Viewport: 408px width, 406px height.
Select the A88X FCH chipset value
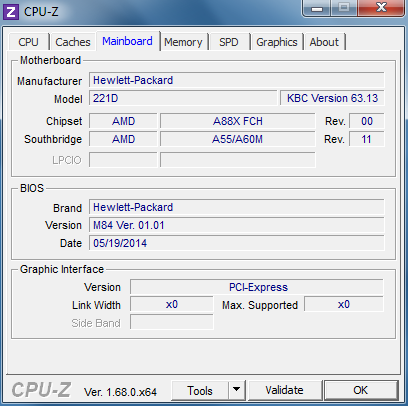pos(238,121)
